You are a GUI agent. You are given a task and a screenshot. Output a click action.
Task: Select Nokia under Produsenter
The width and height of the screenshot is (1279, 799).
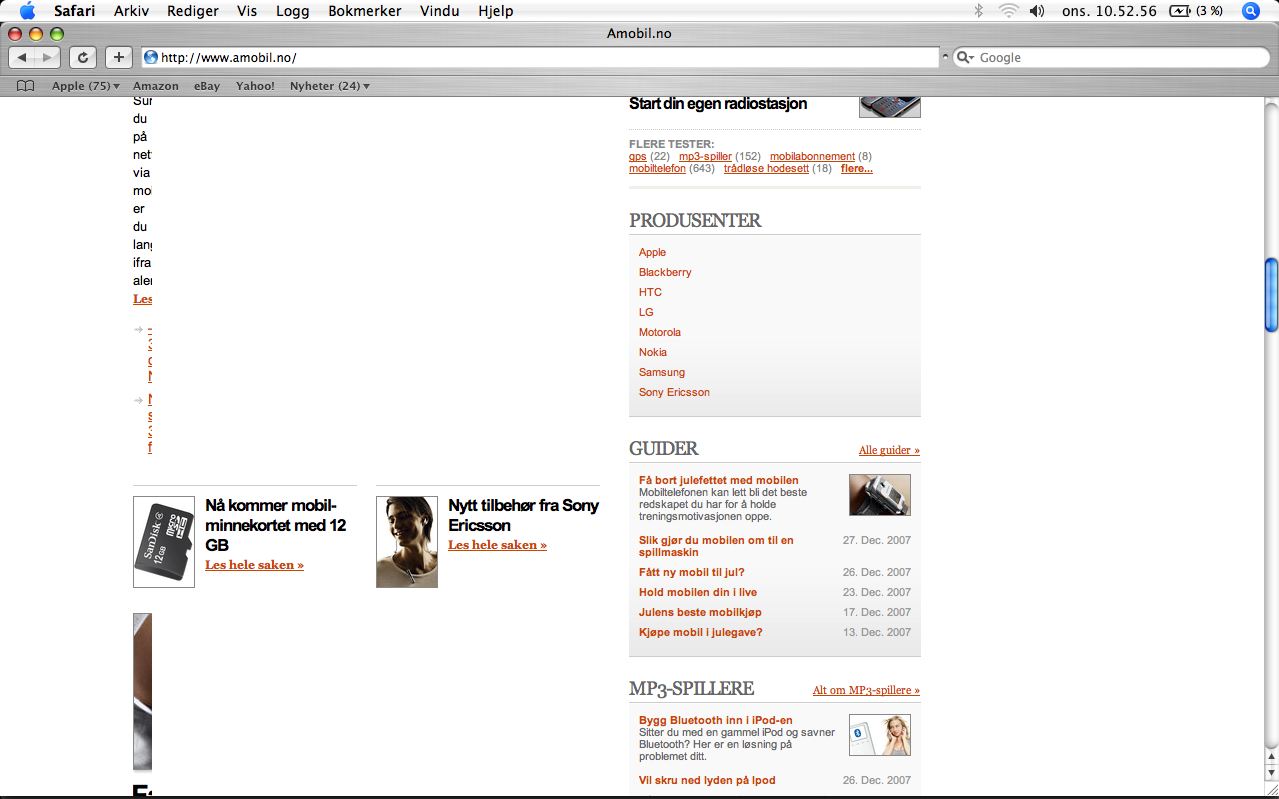pyautogui.click(x=653, y=352)
